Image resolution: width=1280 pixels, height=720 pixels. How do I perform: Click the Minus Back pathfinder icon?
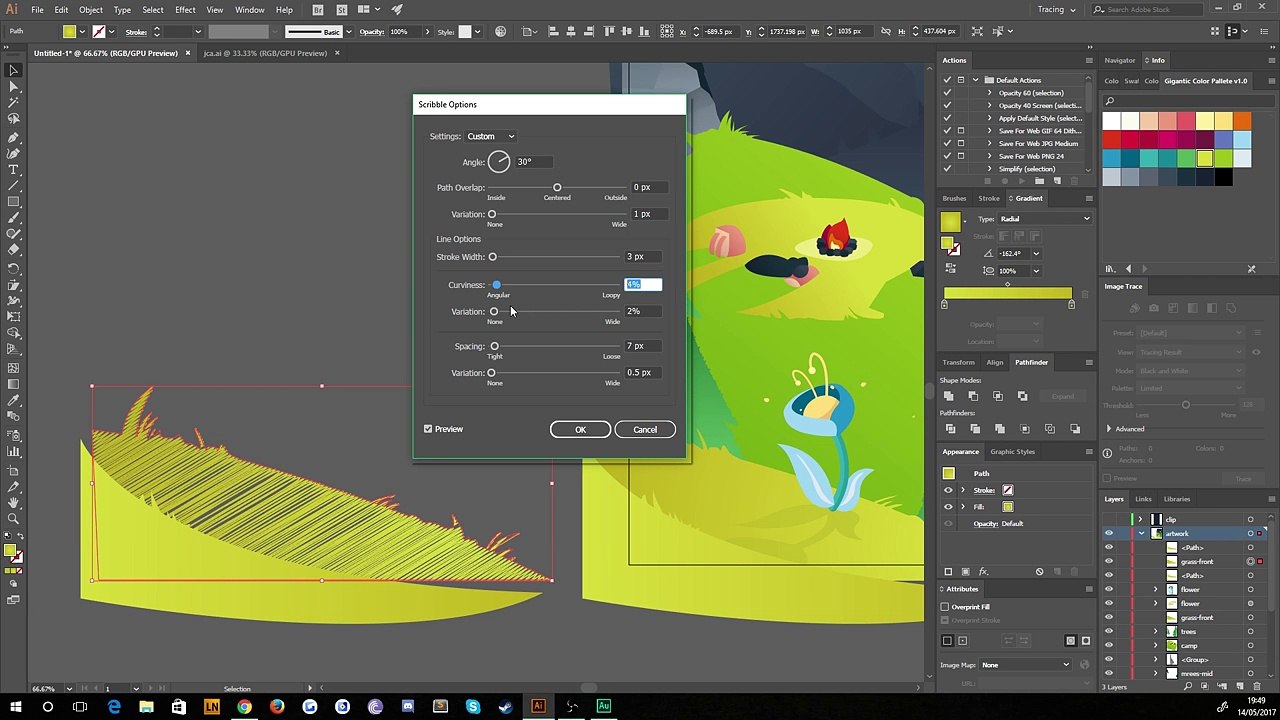pos(1075,429)
